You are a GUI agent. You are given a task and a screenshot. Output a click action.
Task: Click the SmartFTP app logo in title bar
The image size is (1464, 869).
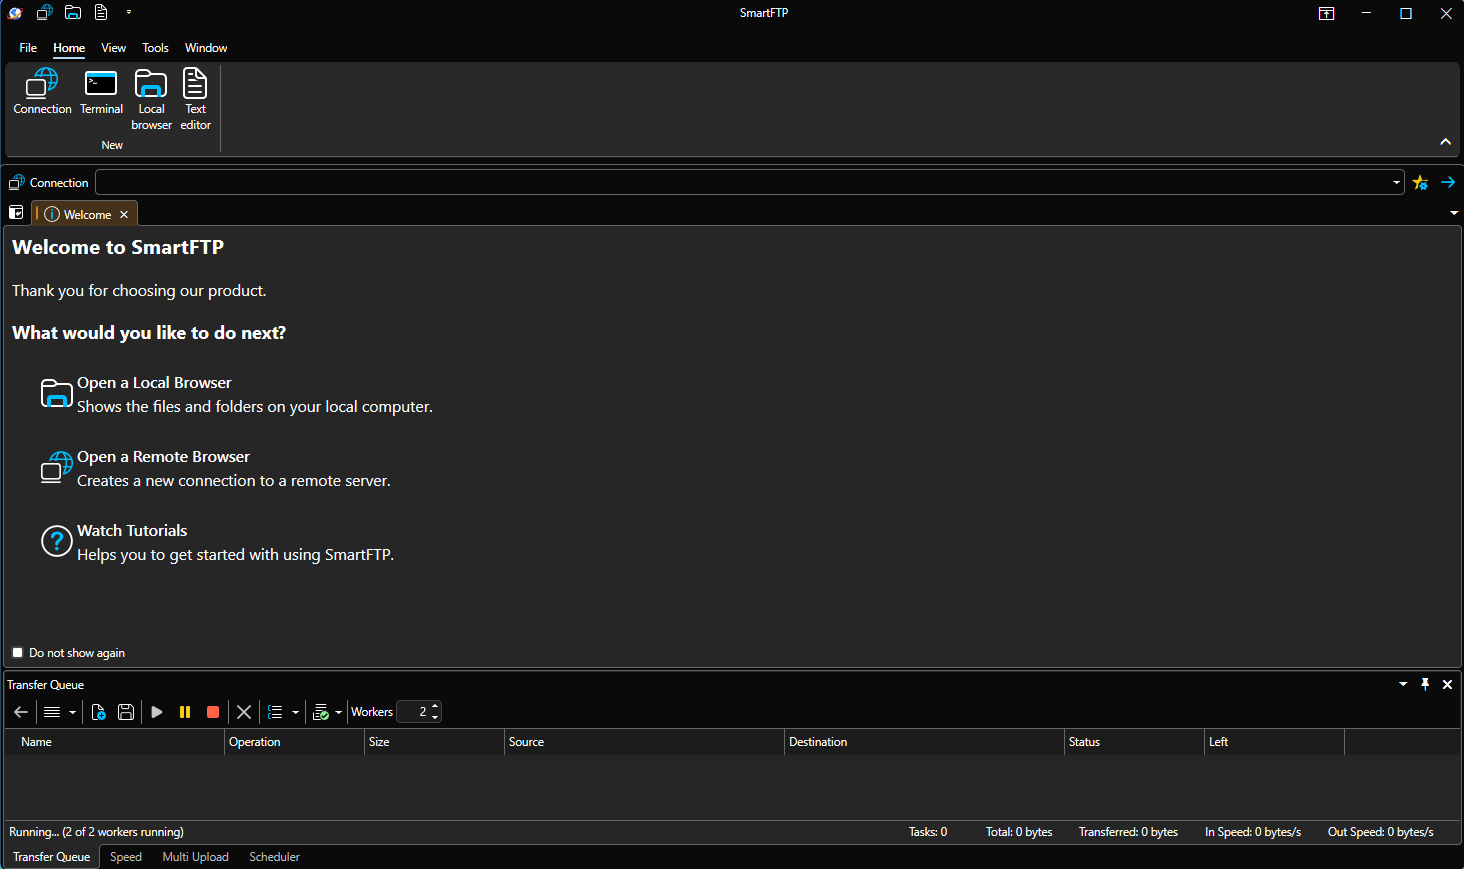[x=15, y=13]
